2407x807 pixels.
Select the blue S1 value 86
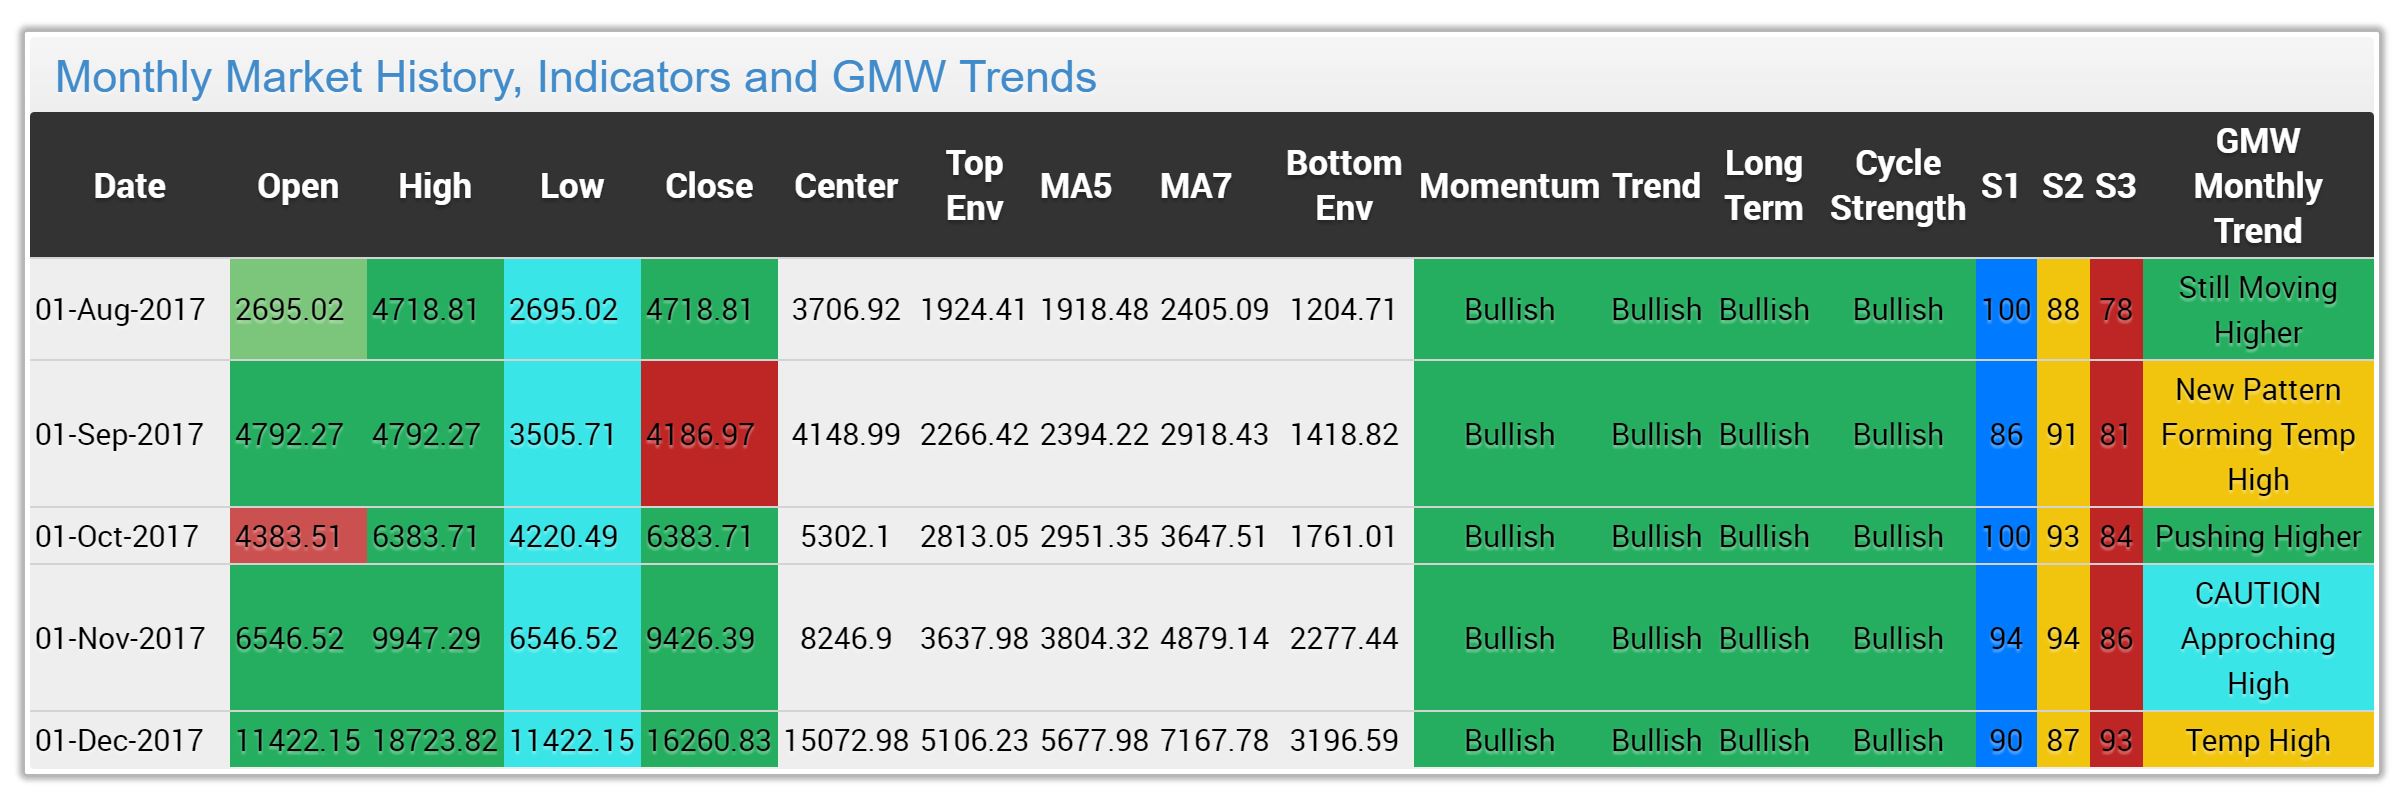pyautogui.click(x=2006, y=434)
